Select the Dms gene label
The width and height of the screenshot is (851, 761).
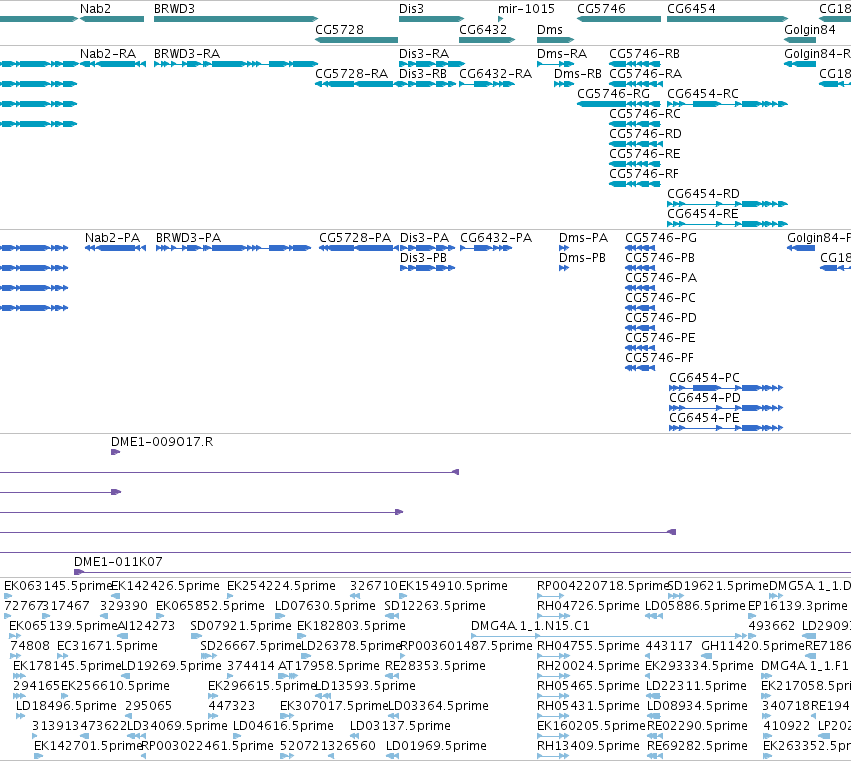tap(550, 29)
